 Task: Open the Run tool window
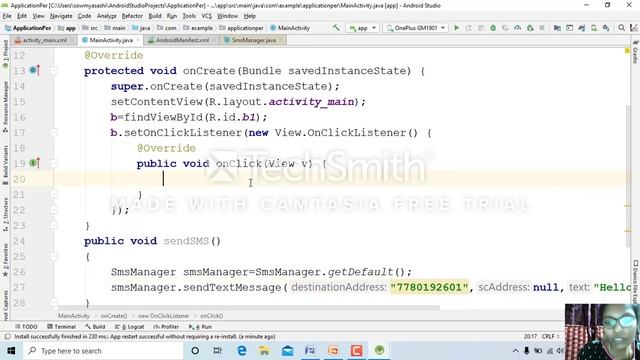point(200,327)
